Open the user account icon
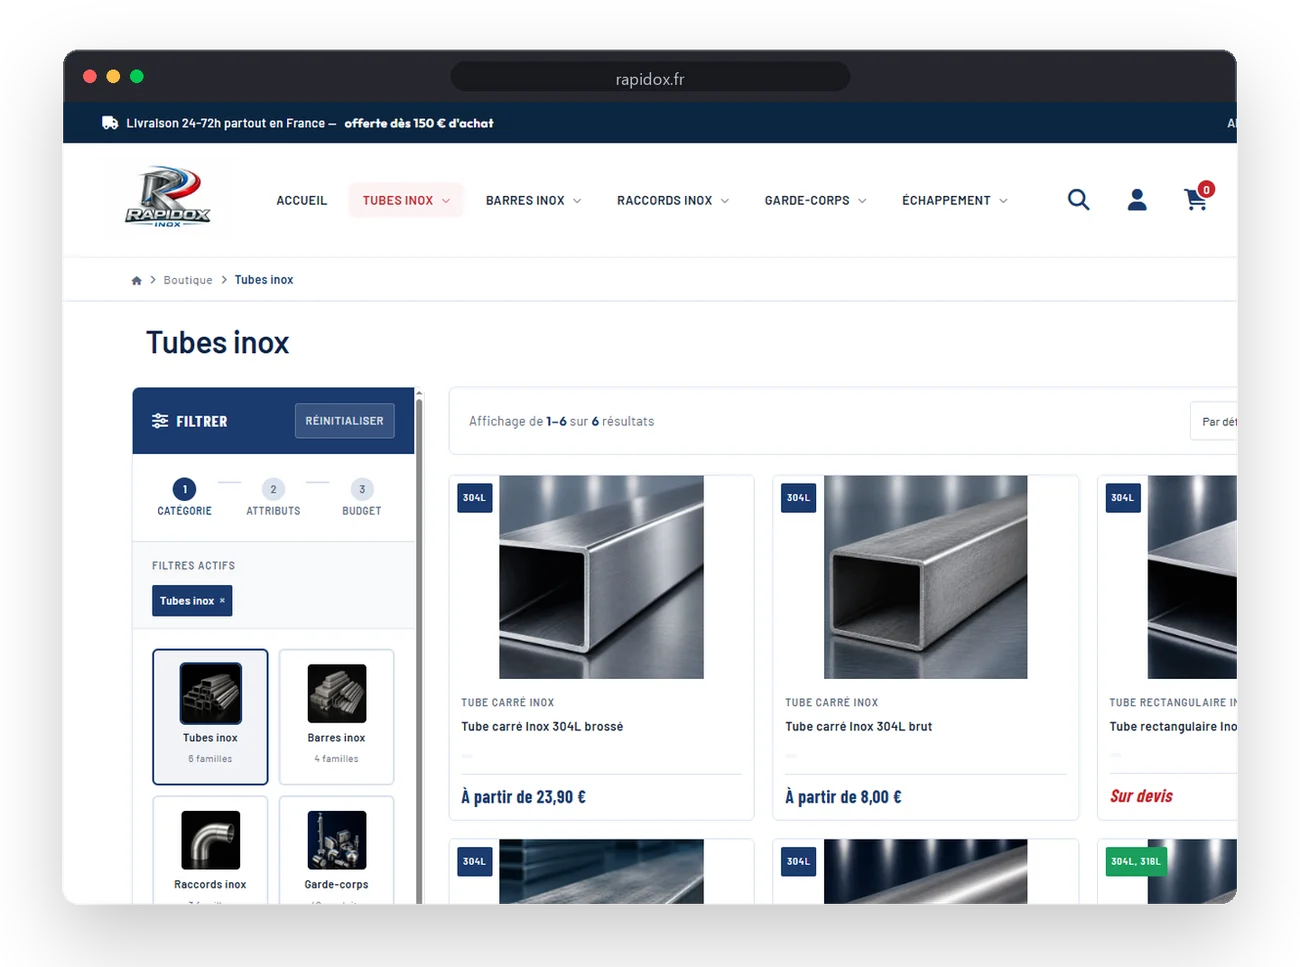This screenshot has width=1300, height=967. 1137,200
